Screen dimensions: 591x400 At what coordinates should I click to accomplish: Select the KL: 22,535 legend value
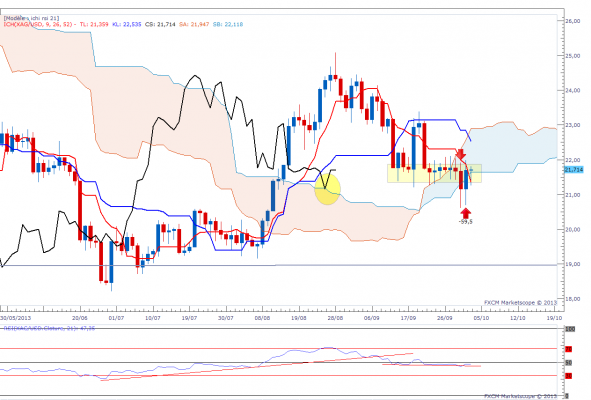tap(127, 24)
